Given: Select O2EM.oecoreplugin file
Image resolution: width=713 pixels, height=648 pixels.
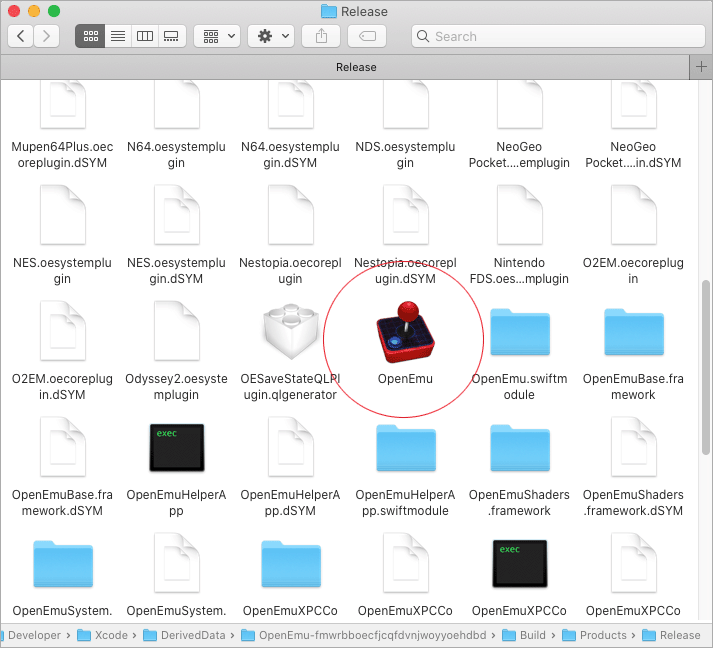Looking at the screenshot, I should pos(633,215).
